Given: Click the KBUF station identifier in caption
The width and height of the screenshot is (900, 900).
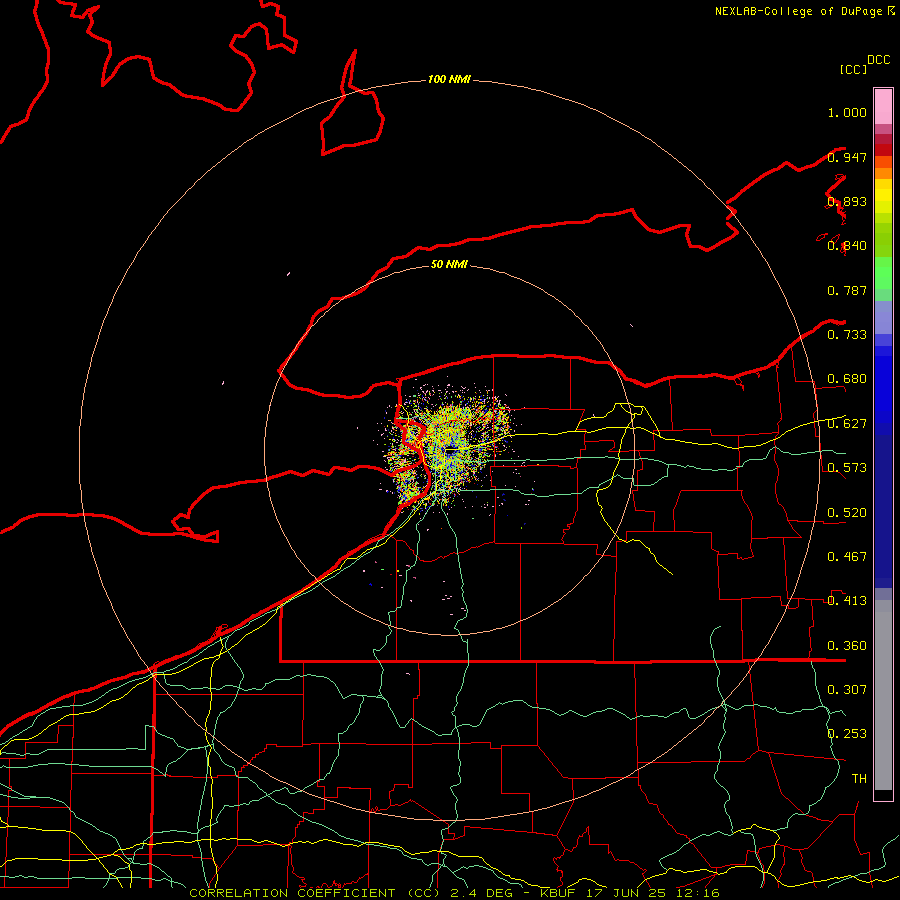Looking at the screenshot, I should click(x=557, y=893).
